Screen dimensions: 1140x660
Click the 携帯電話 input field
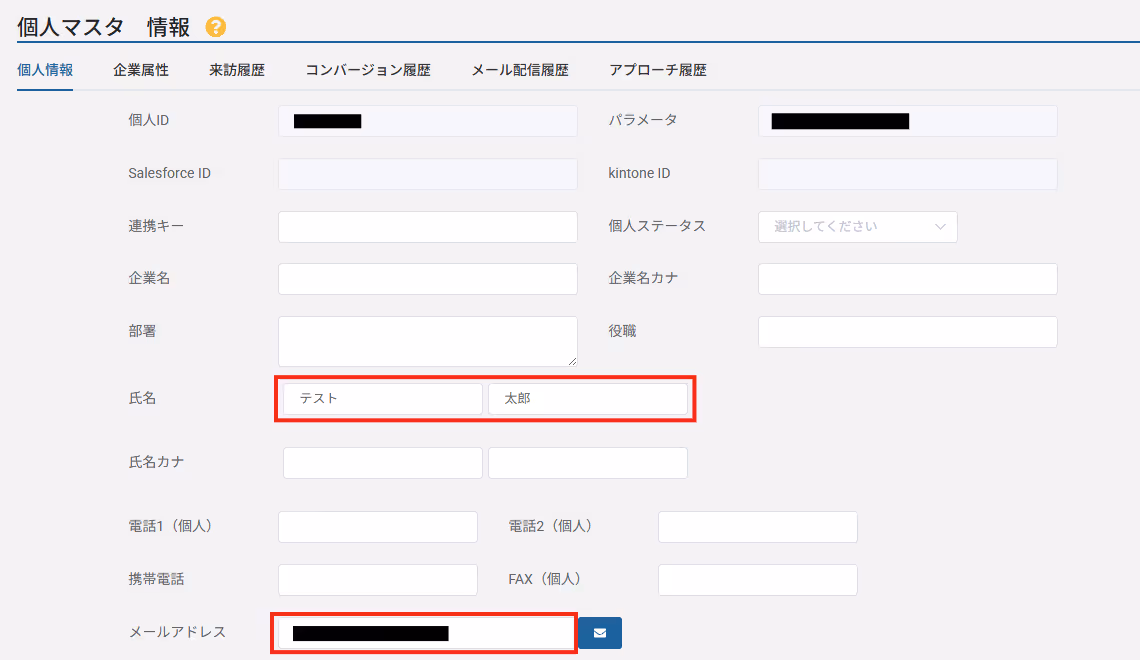pos(377,580)
